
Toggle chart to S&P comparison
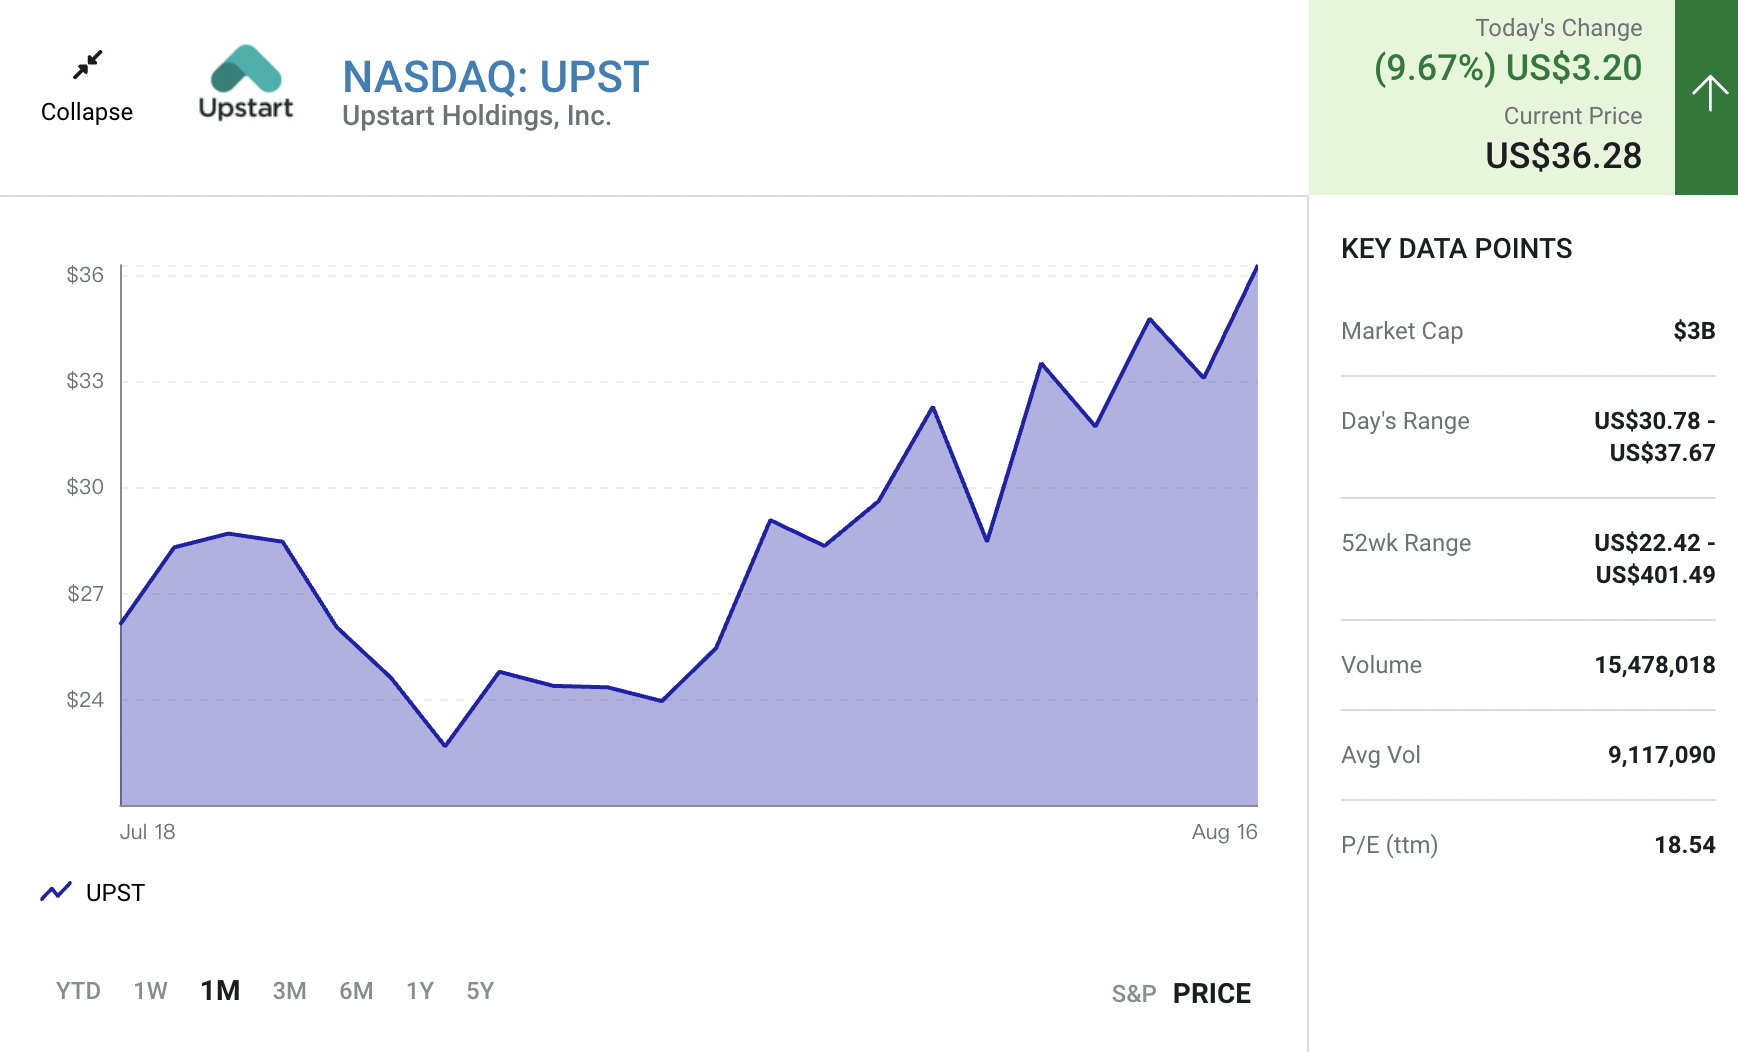coord(1133,994)
